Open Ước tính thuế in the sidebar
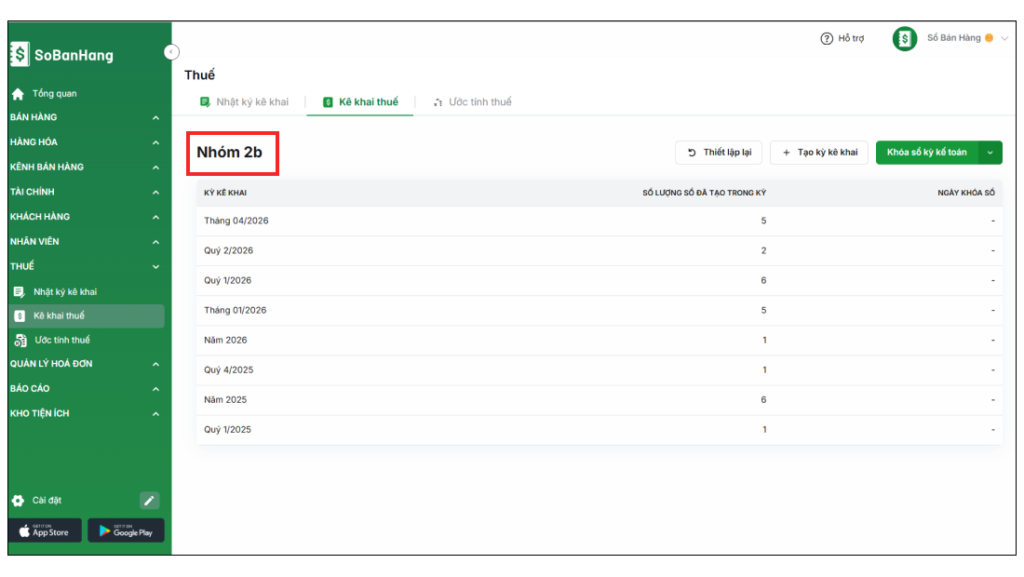1024x577 pixels. coord(62,340)
